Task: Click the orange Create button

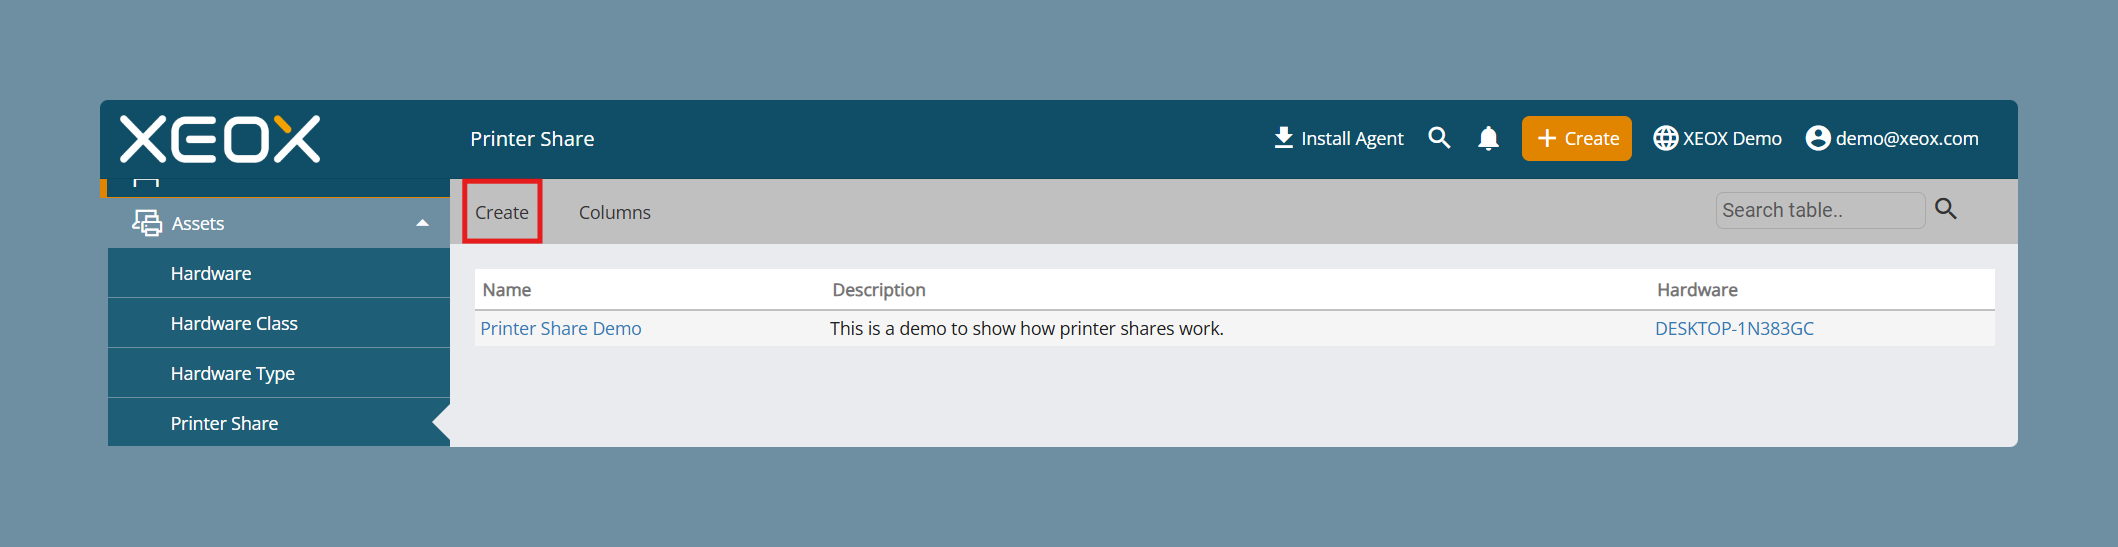Action: point(1576,138)
